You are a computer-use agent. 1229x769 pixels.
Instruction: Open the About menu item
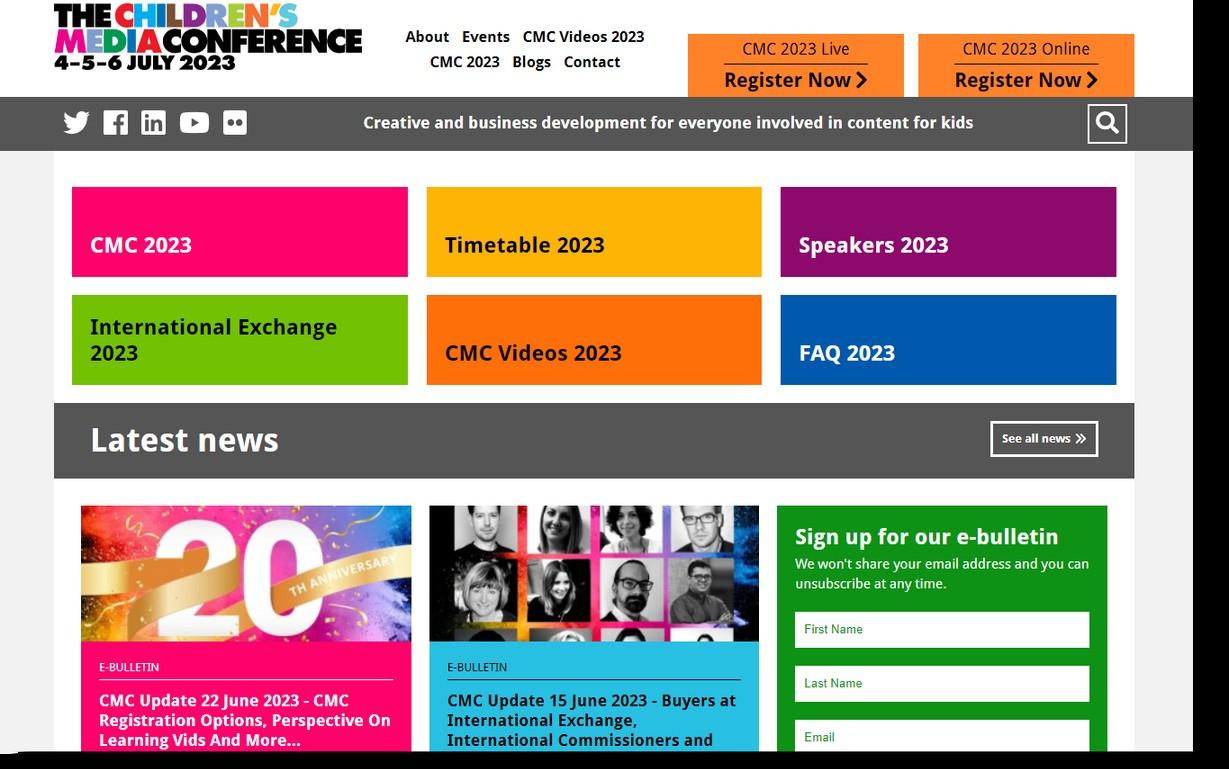(427, 37)
